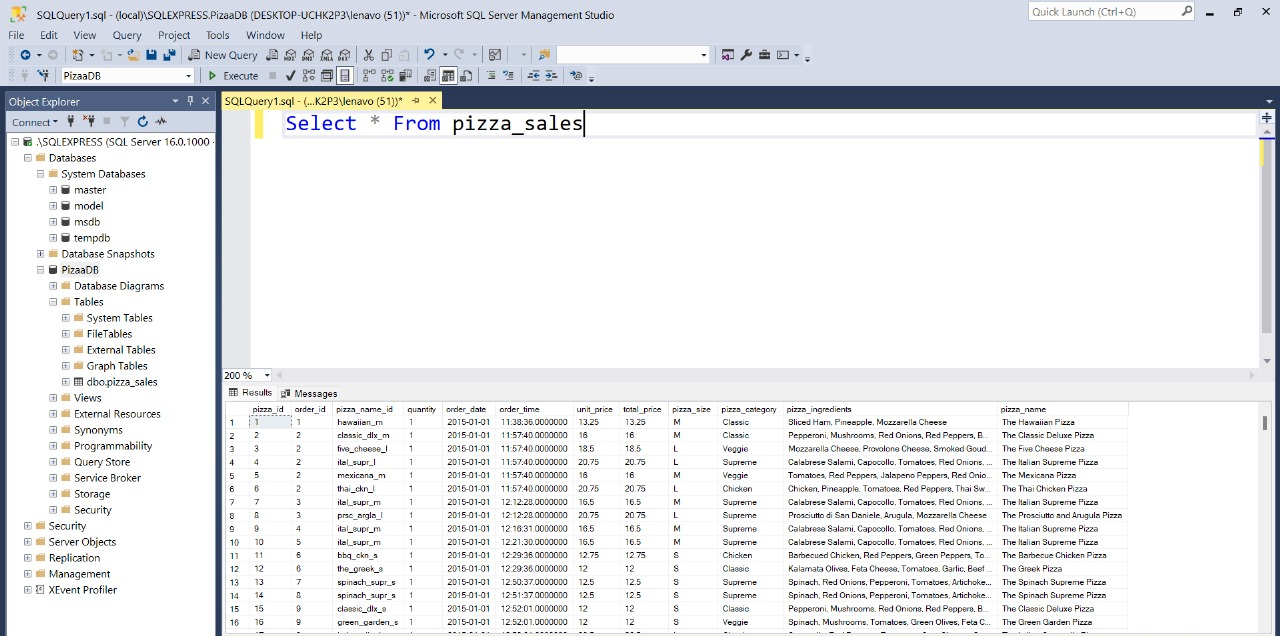Toggle Results to Text display mode

[x=428, y=76]
